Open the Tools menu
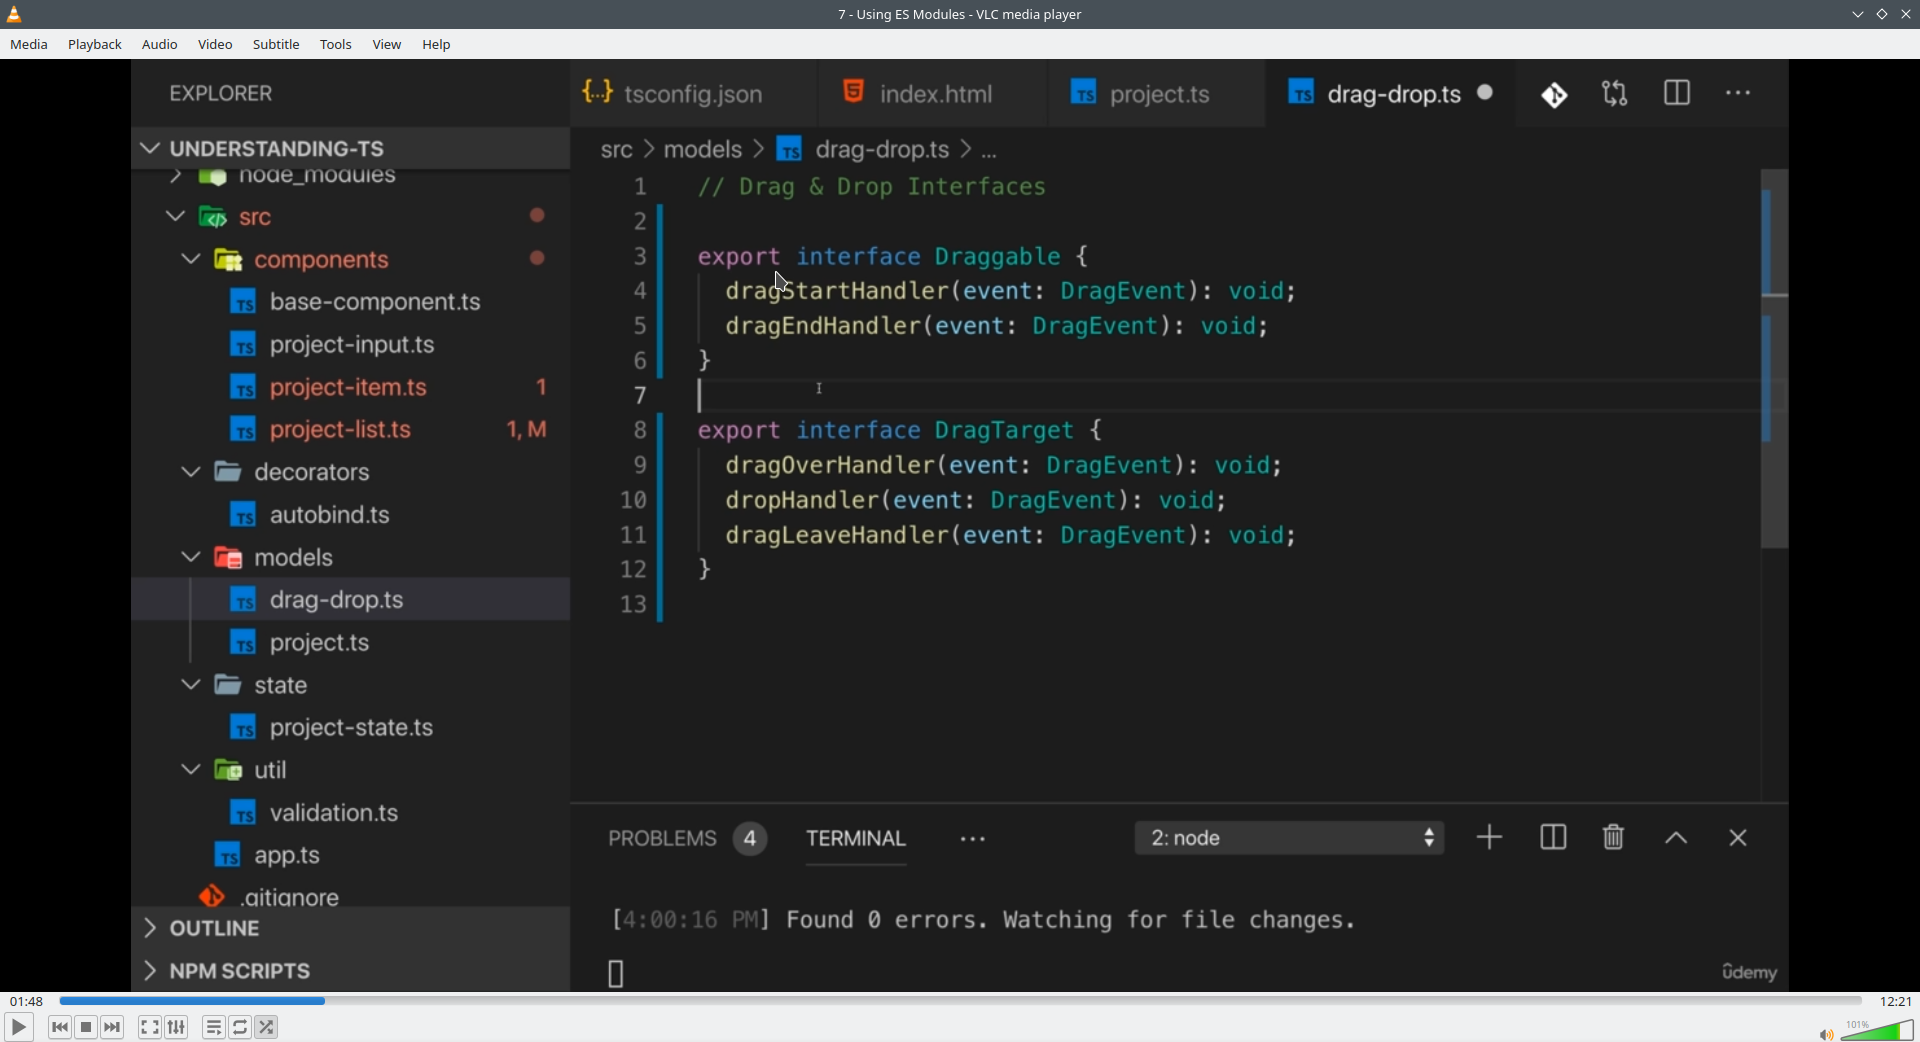This screenshot has width=1920, height=1042. tap(336, 45)
